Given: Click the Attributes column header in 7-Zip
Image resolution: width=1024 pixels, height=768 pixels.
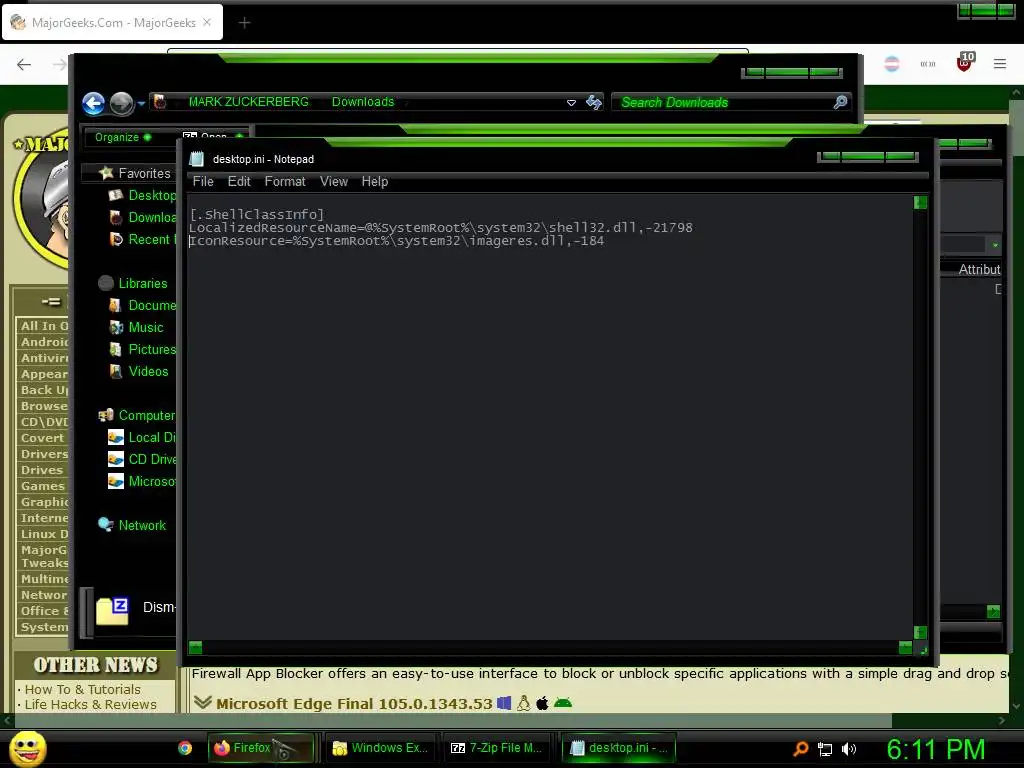Looking at the screenshot, I should click(979, 269).
